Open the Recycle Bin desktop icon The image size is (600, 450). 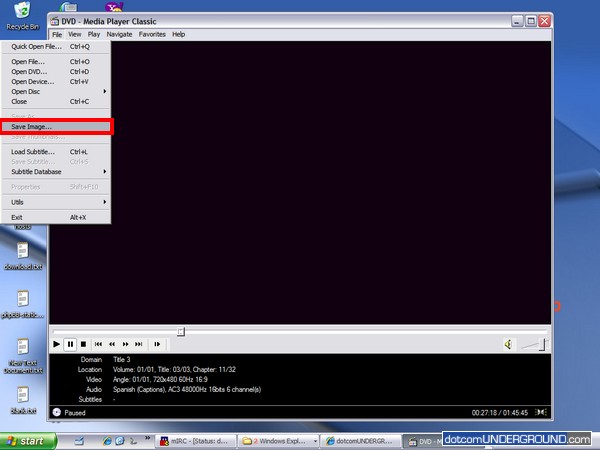[23, 16]
